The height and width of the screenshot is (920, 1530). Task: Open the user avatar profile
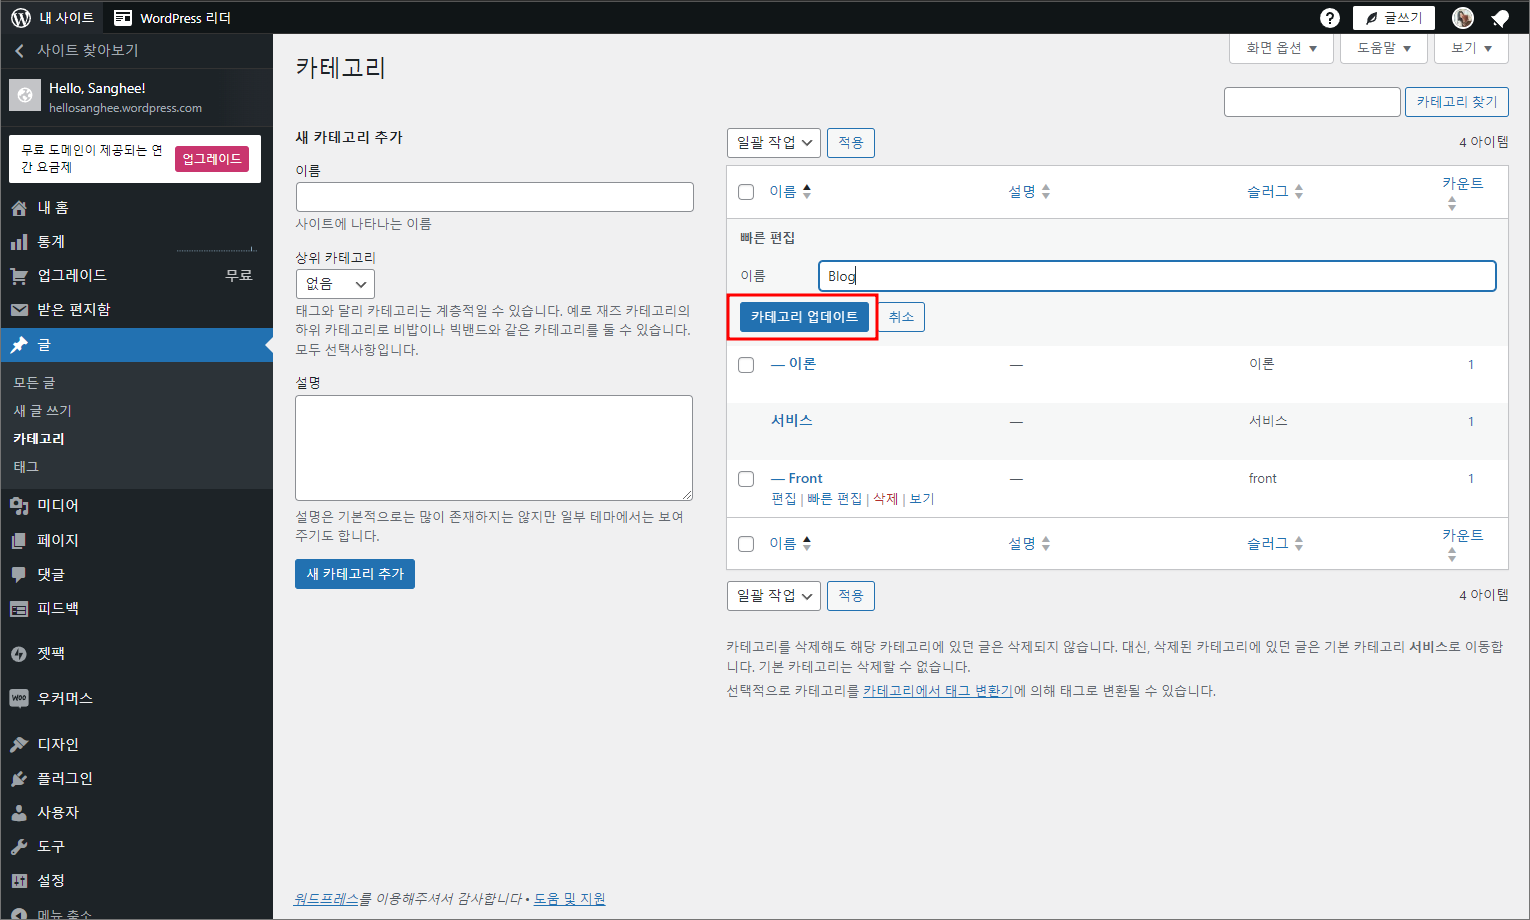coord(1463,18)
